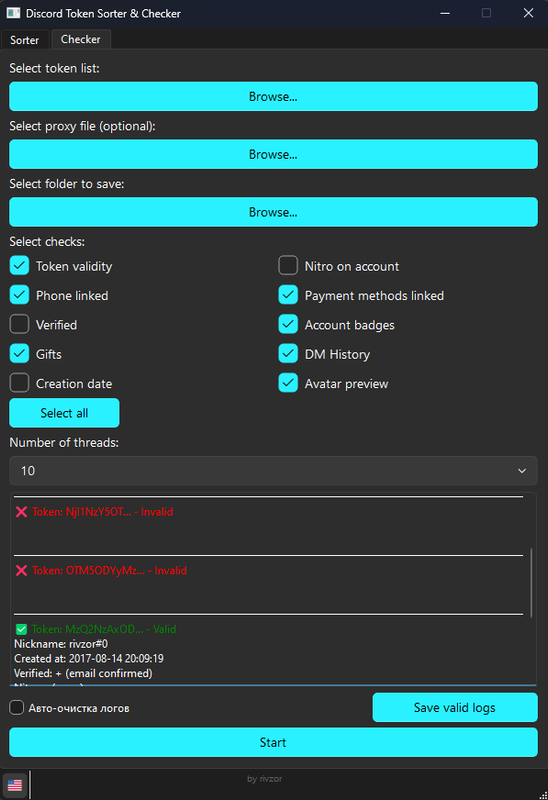Check the Nitro on account option

pyautogui.click(x=288, y=266)
